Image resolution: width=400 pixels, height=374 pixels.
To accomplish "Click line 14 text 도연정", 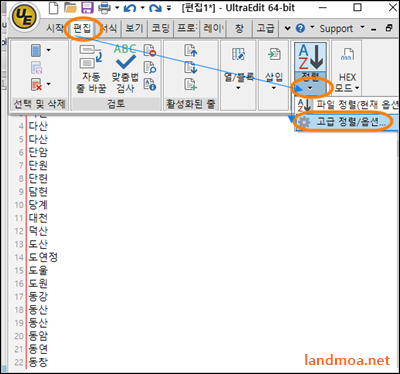I will (x=43, y=257).
